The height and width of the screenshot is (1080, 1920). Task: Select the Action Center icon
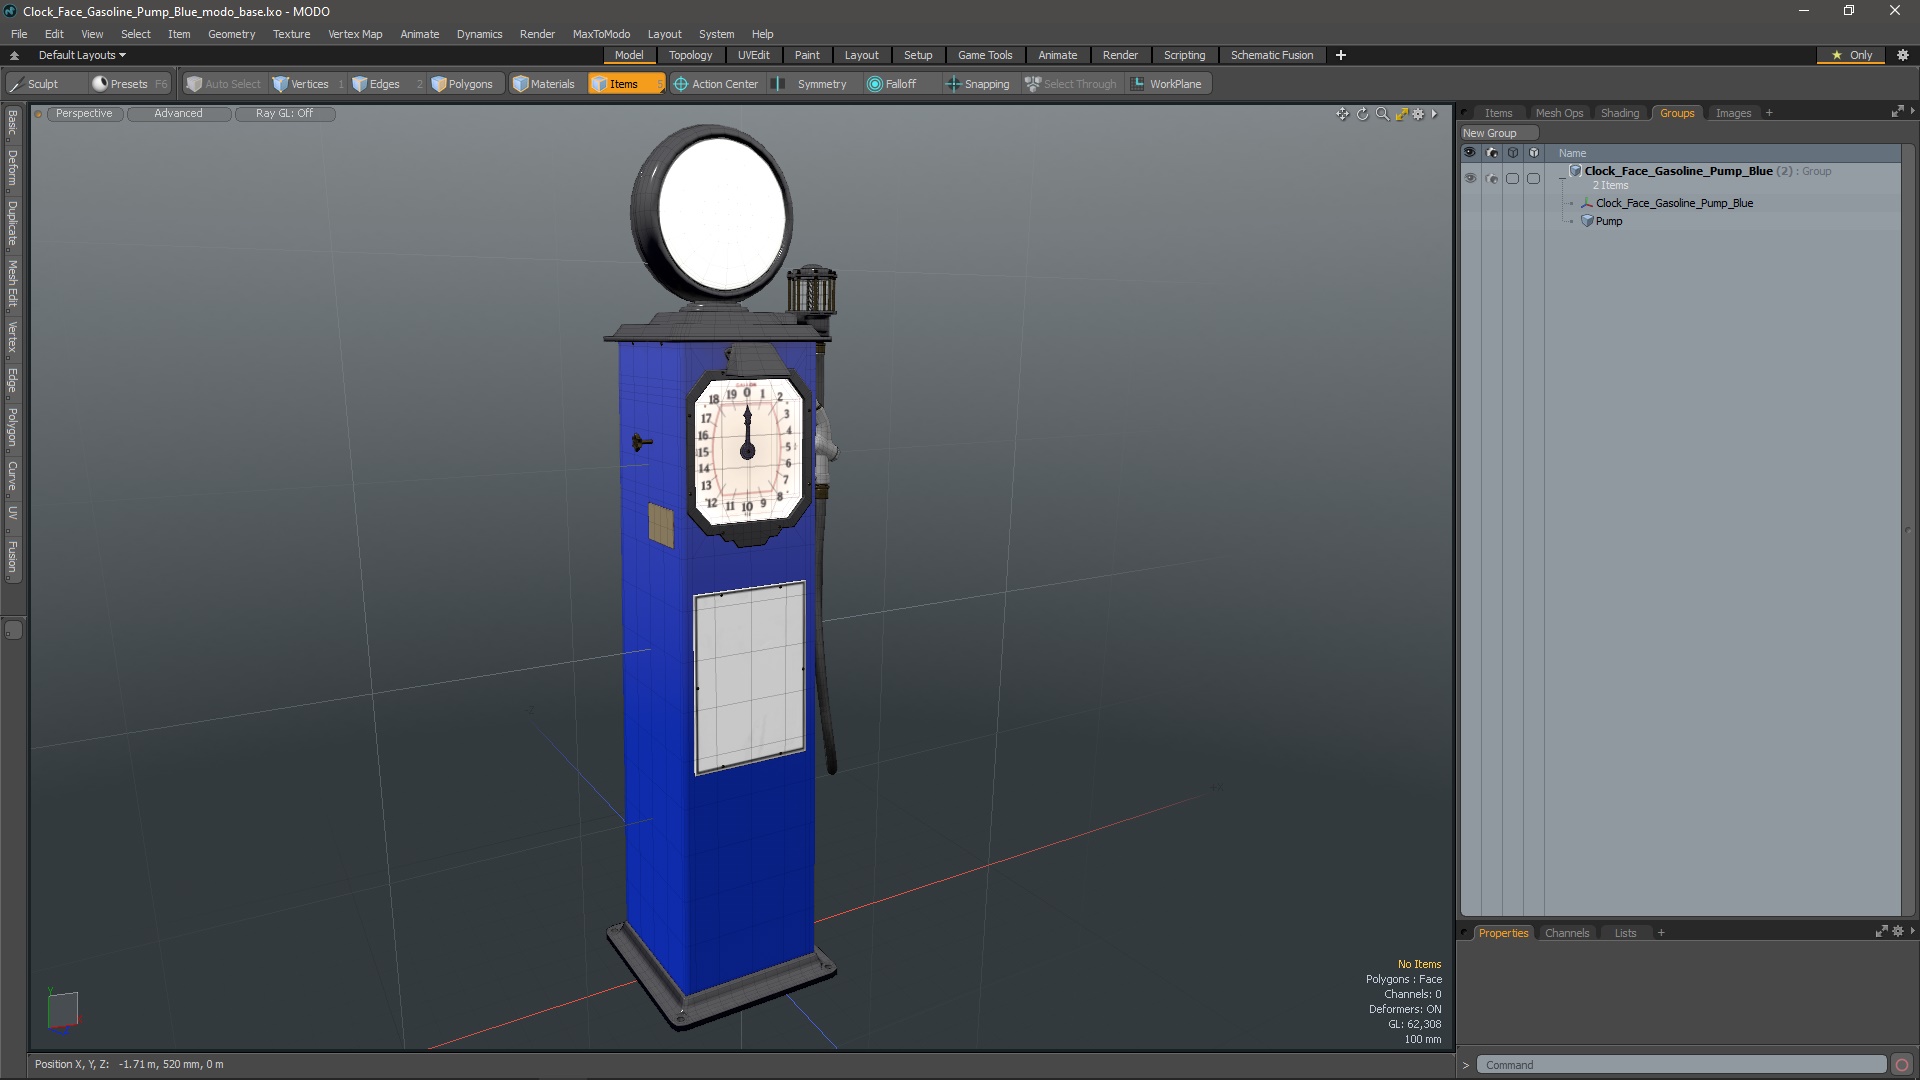click(680, 83)
